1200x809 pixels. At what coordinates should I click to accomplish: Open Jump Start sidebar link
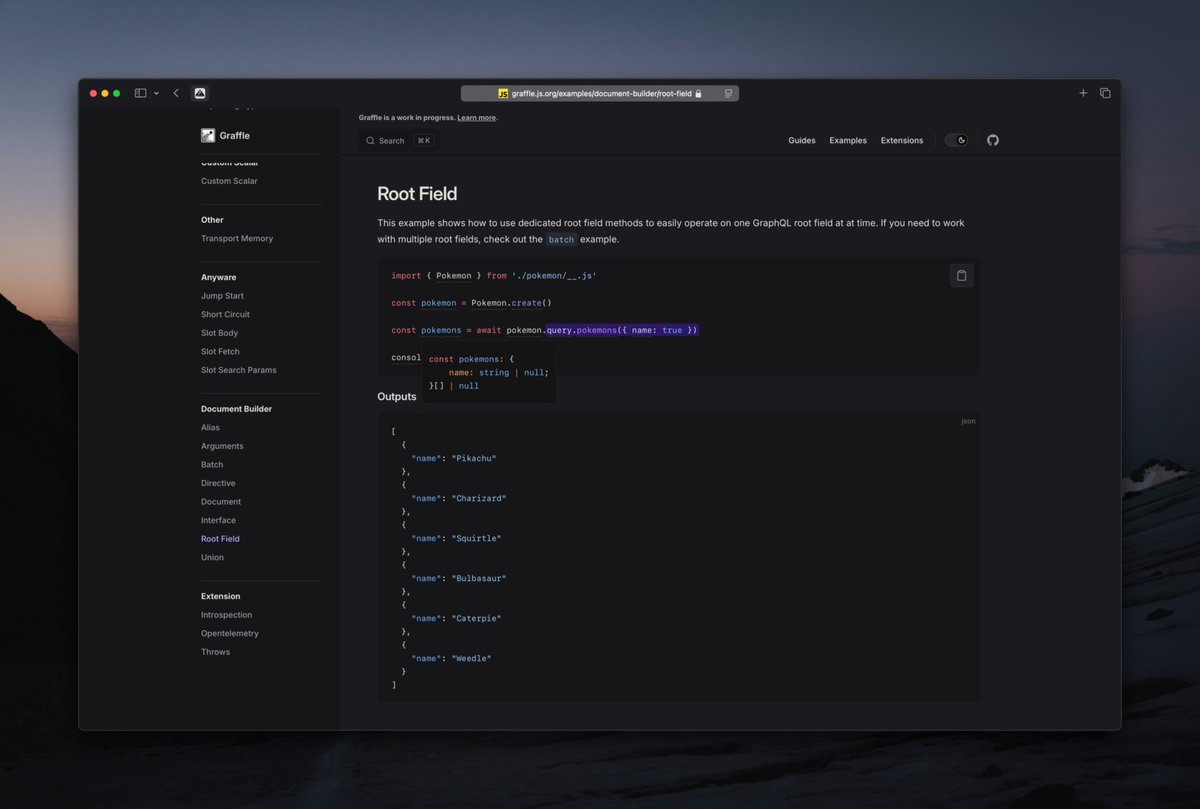[222, 296]
